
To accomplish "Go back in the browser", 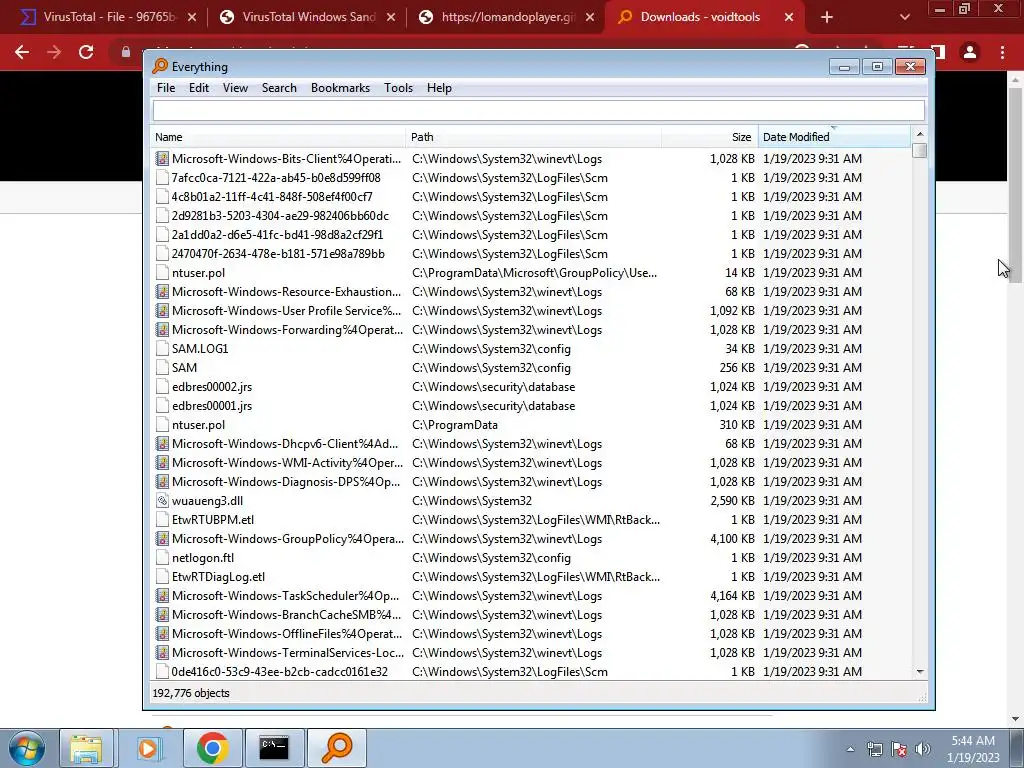I will pyautogui.click(x=22, y=52).
